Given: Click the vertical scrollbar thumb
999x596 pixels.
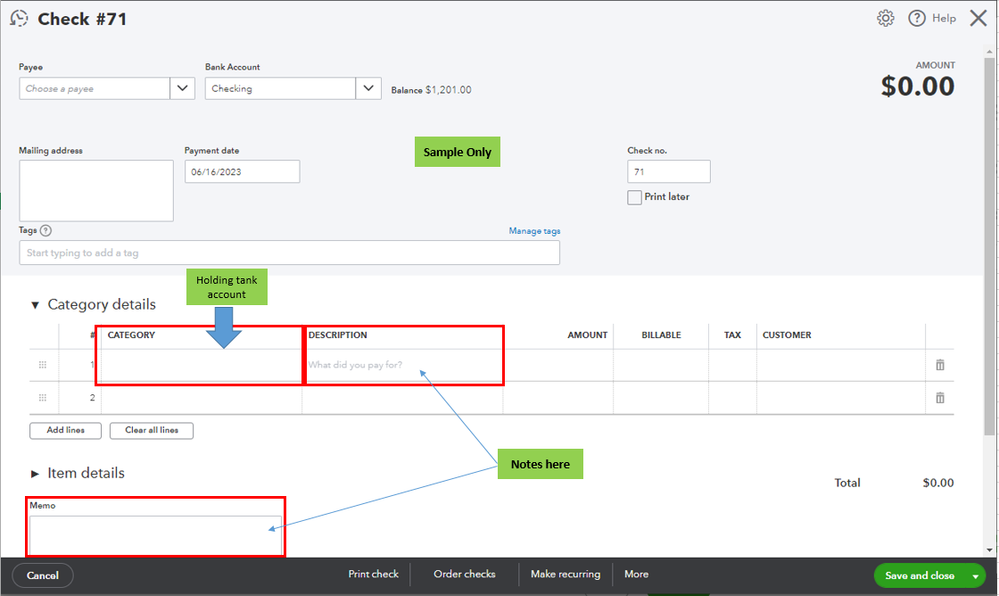Looking at the screenshot, I should pyautogui.click(x=989, y=245).
